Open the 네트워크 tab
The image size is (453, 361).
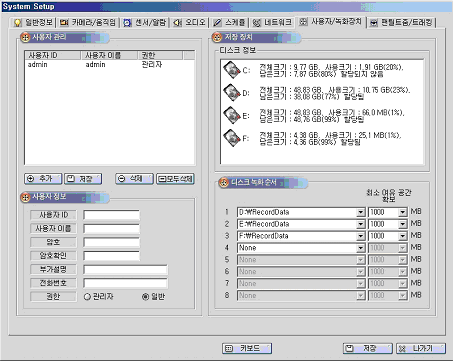pos(272,23)
